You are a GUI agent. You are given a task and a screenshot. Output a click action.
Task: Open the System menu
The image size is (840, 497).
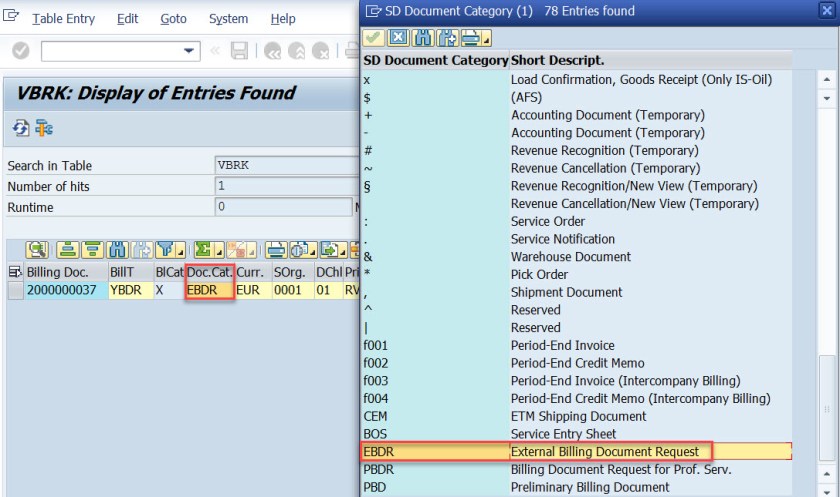point(228,19)
